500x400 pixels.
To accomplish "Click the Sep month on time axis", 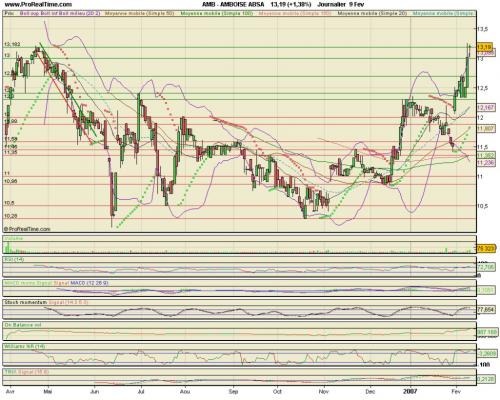I will point(233,391).
